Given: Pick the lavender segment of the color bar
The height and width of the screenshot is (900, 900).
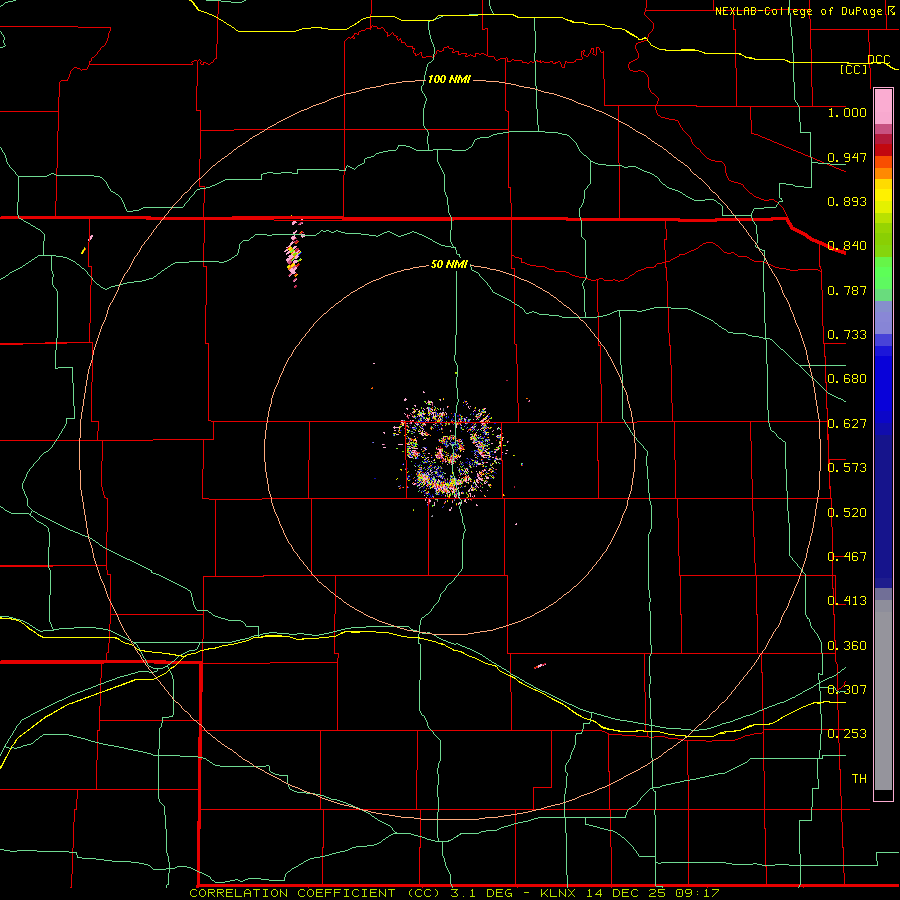Looking at the screenshot, I should [x=883, y=317].
